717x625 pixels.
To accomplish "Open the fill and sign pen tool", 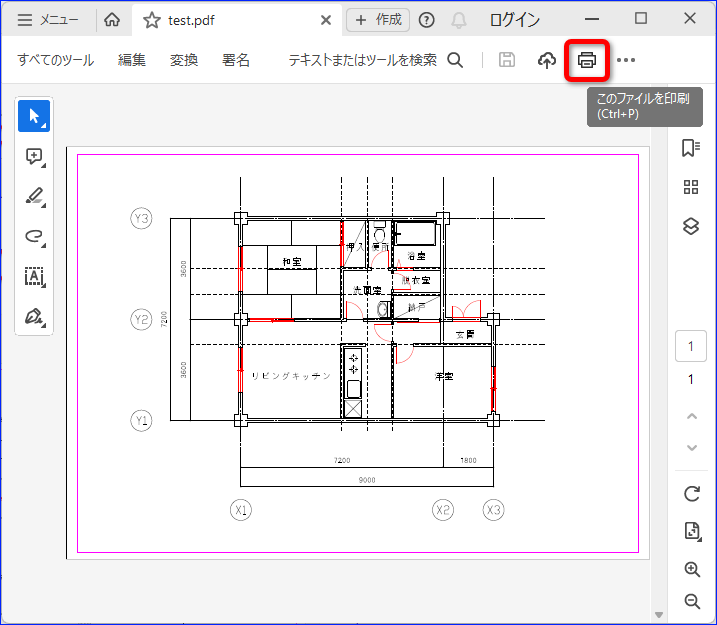I will 34,316.
